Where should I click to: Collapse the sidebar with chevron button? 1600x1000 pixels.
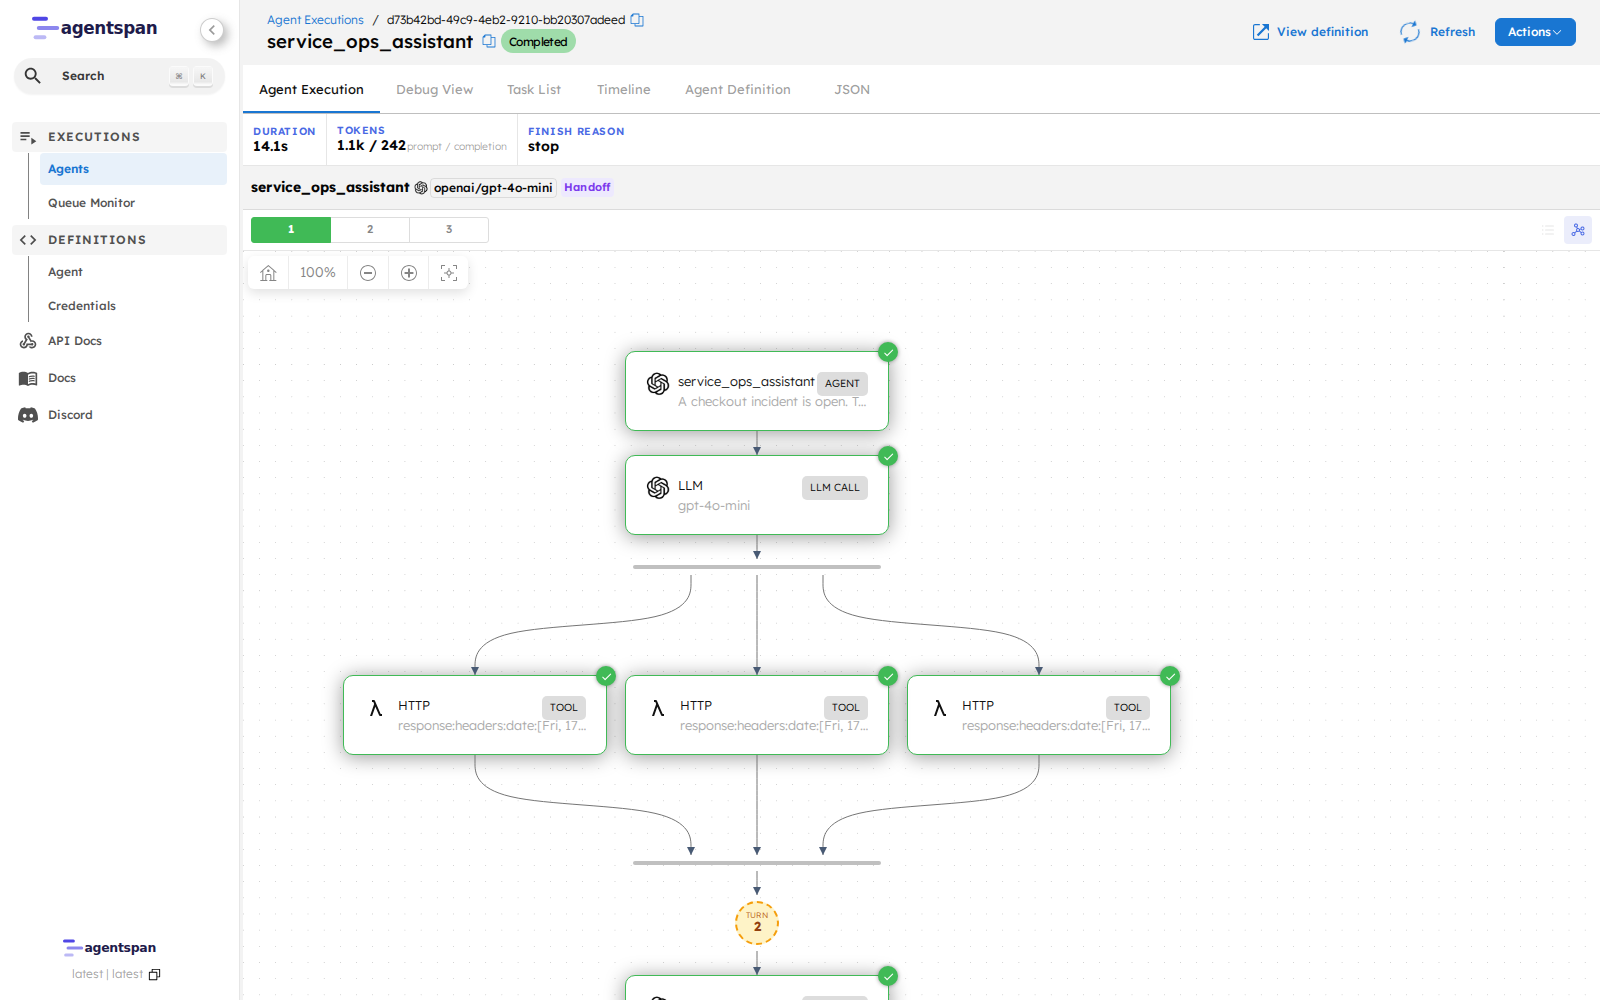point(212,30)
